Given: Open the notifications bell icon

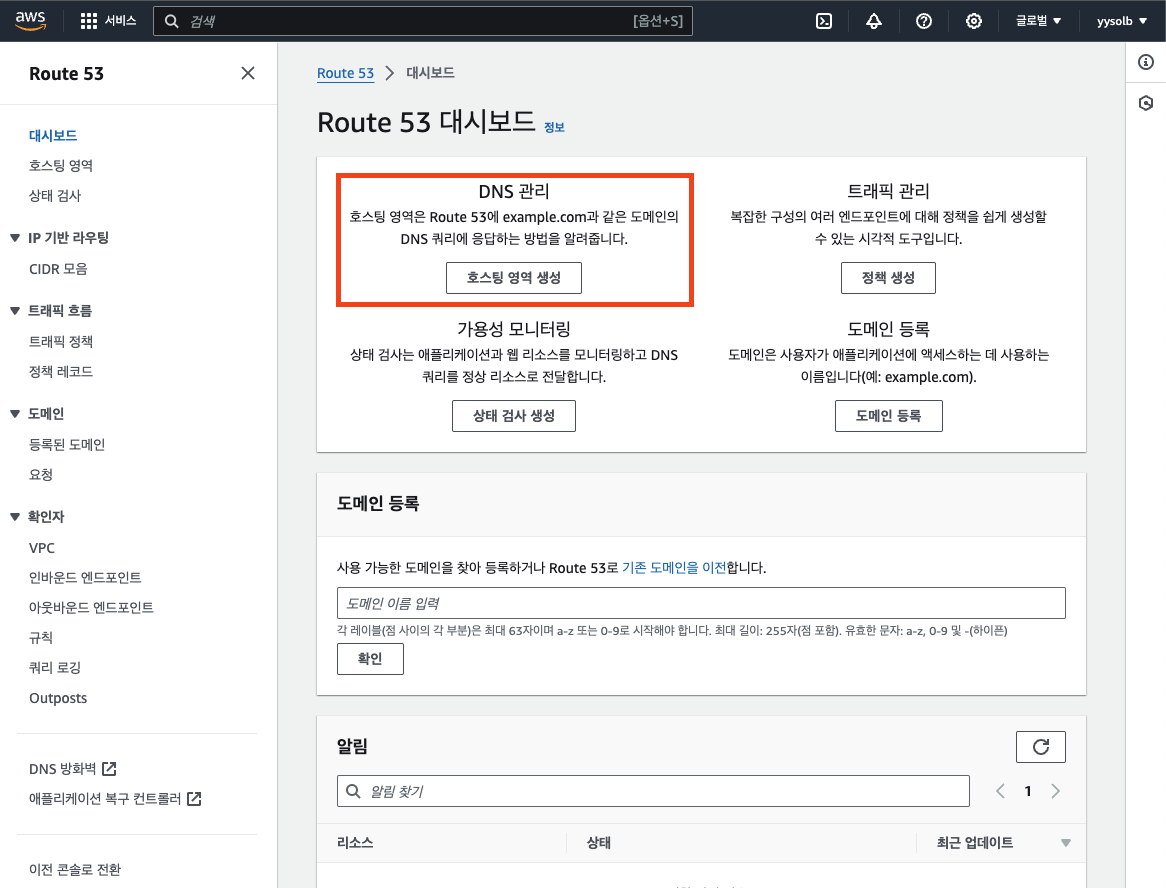Looking at the screenshot, I should click(x=874, y=21).
